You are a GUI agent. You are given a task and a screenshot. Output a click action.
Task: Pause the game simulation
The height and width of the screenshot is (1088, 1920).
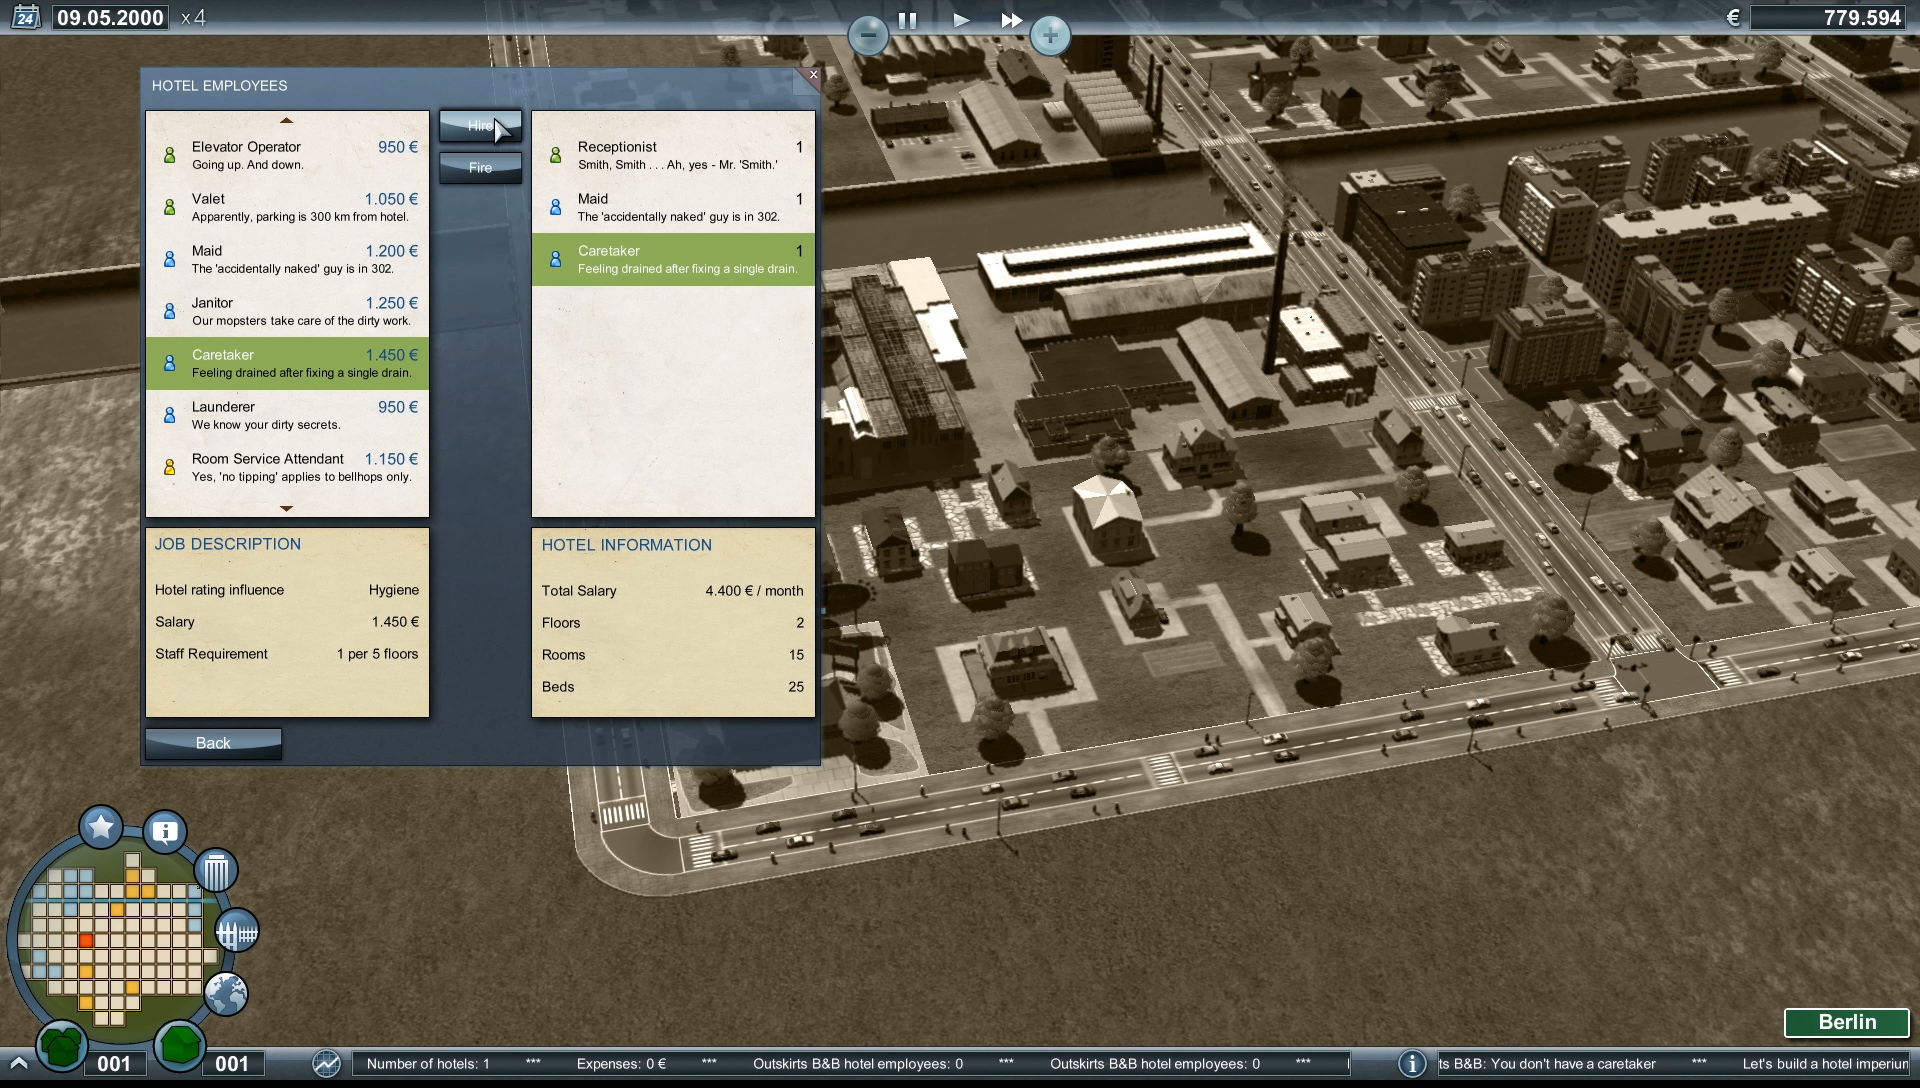[909, 19]
